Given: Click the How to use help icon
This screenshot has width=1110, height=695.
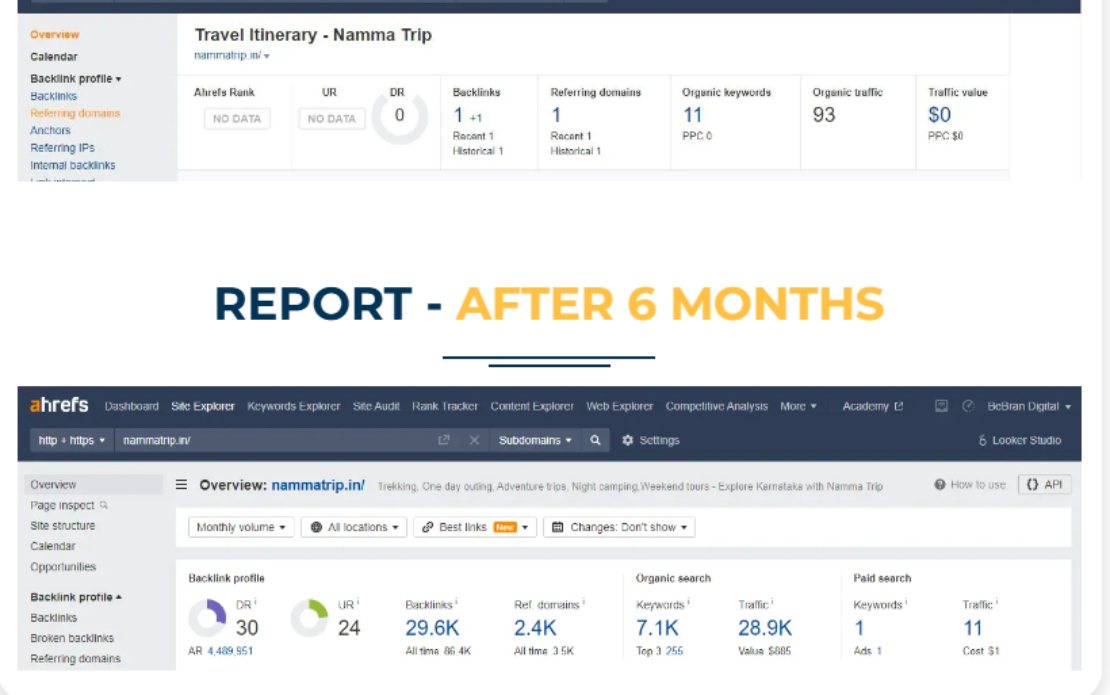Looking at the screenshot, I should pyautogui.click(x=939, y=485).
